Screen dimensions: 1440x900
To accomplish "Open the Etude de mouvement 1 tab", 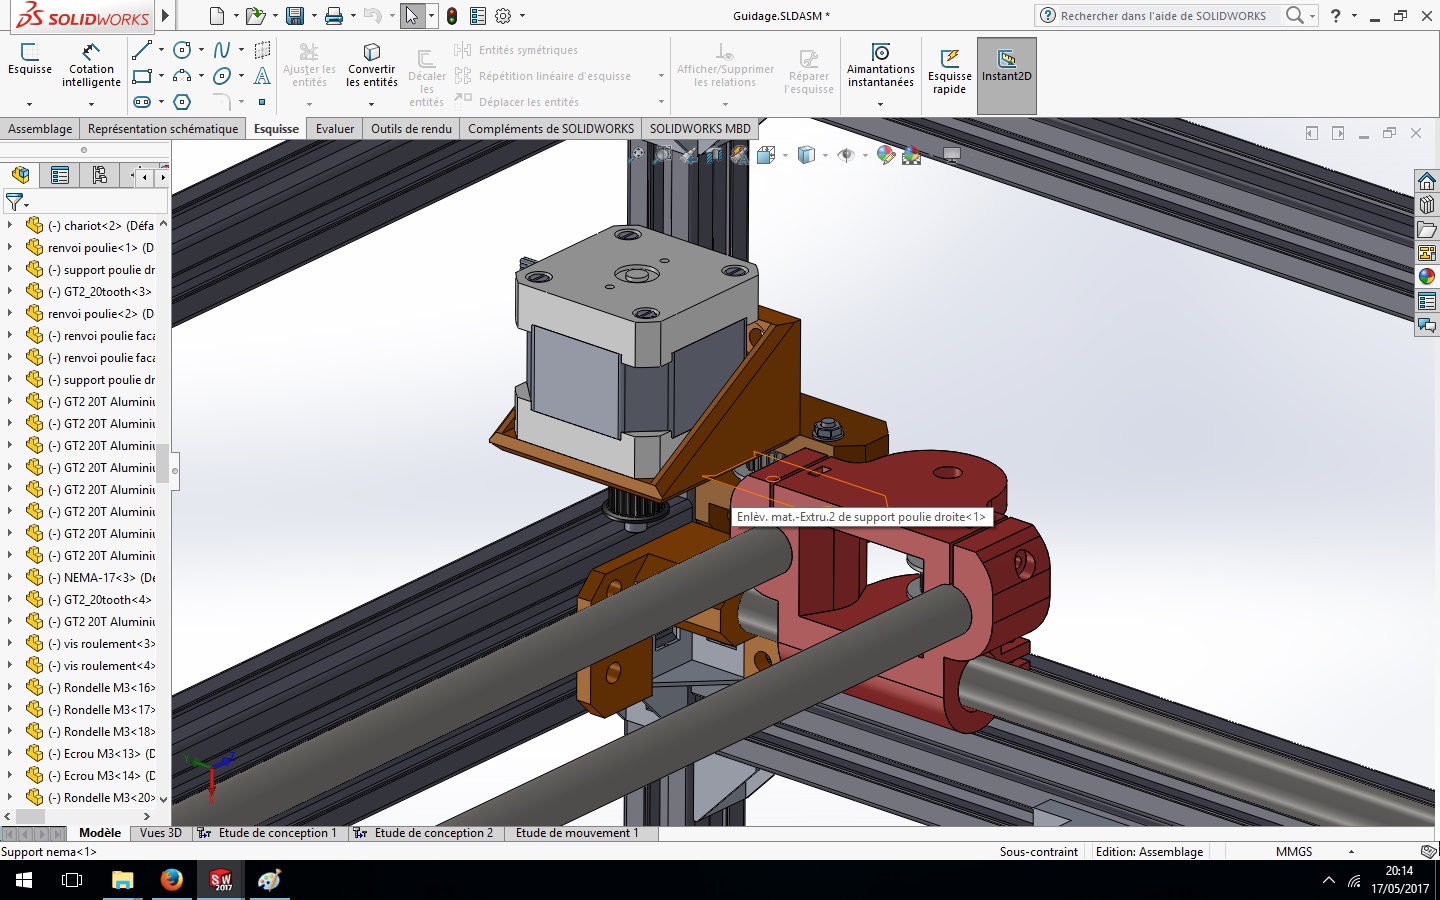I will pos(576,833).
